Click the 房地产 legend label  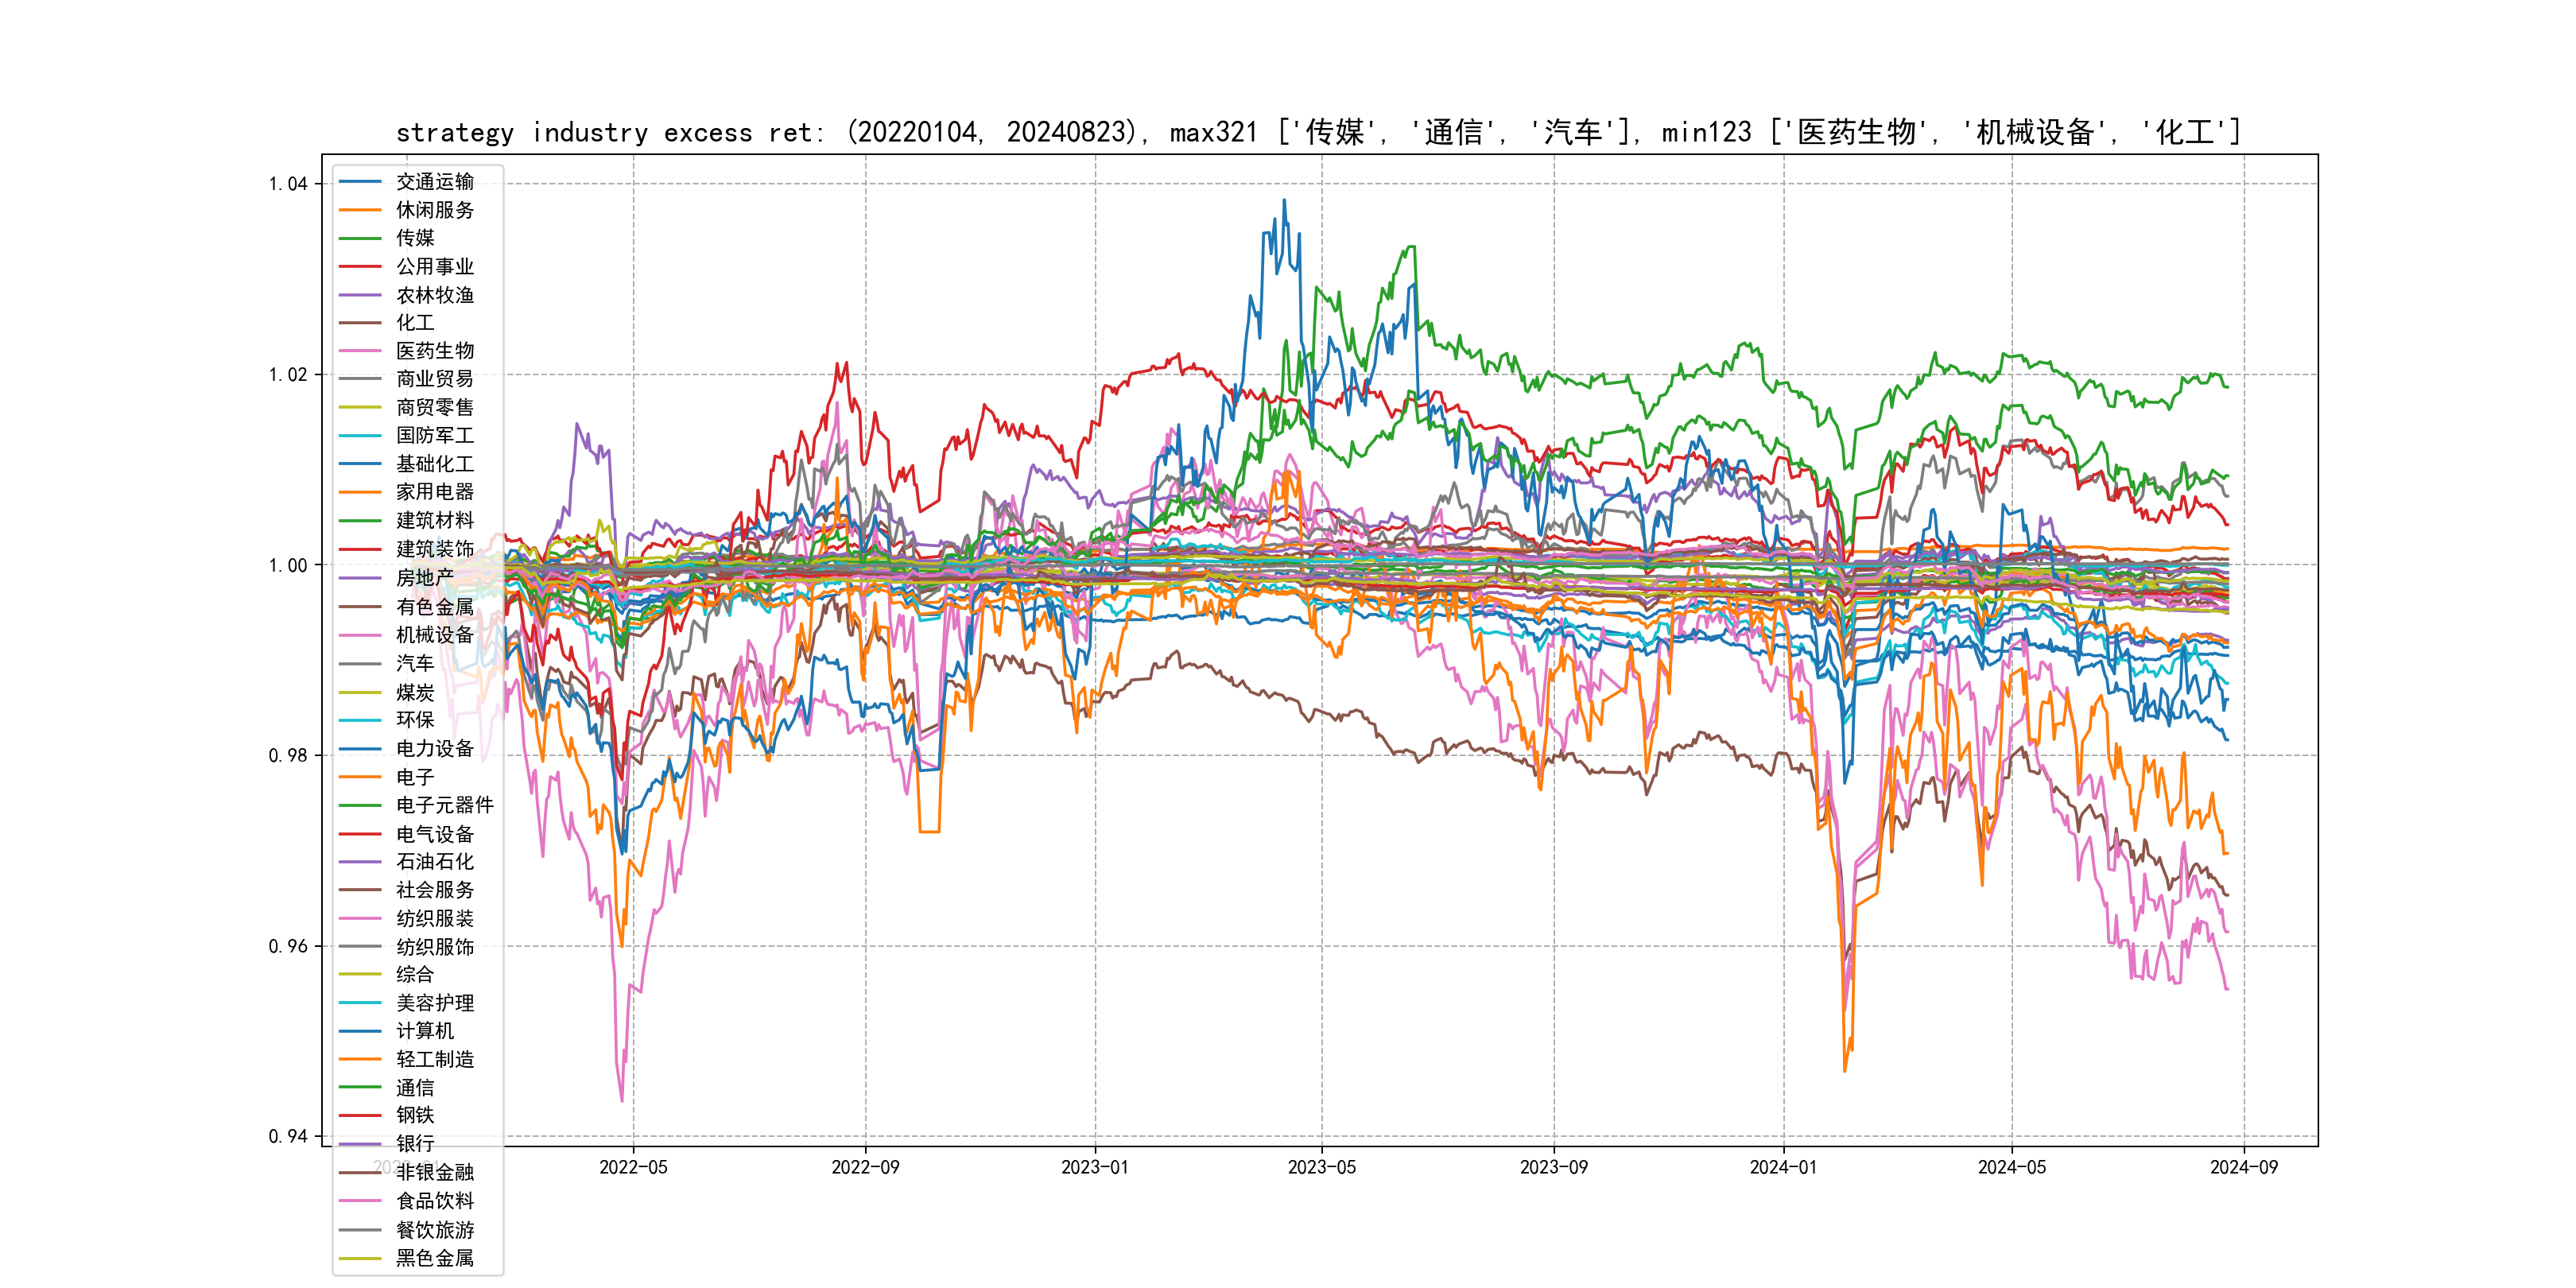click(424, 578)
